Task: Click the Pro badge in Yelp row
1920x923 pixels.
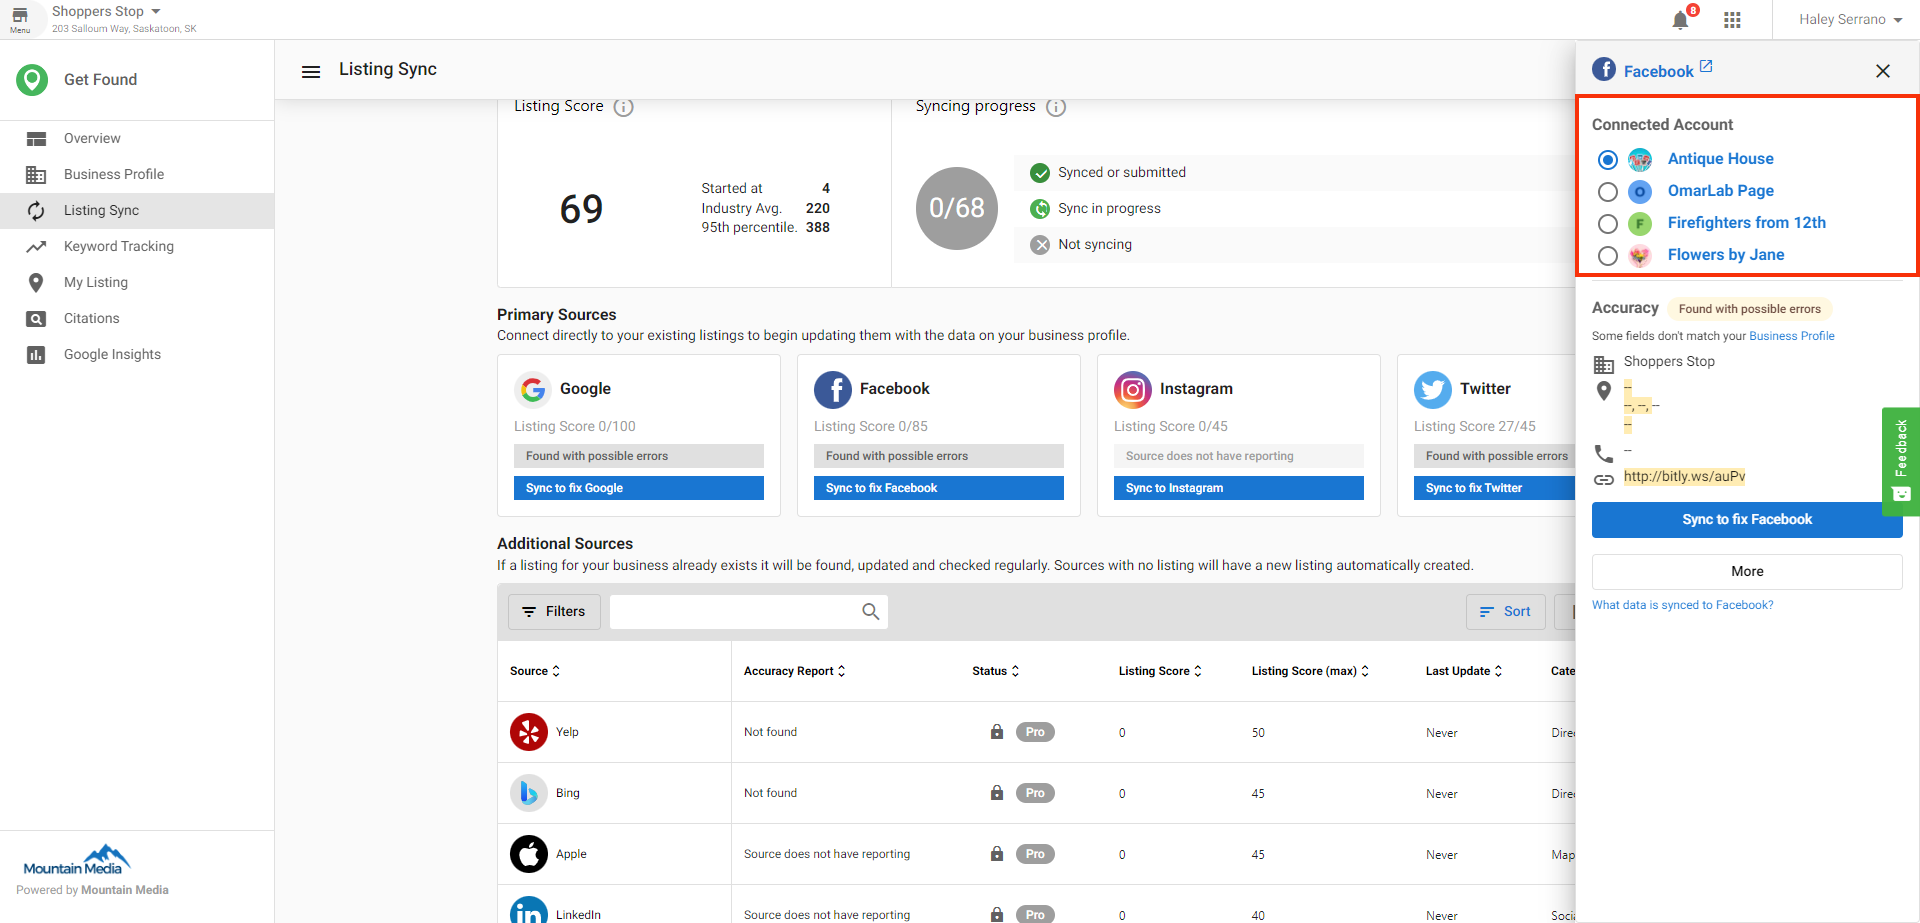Action: point(1035,732)
